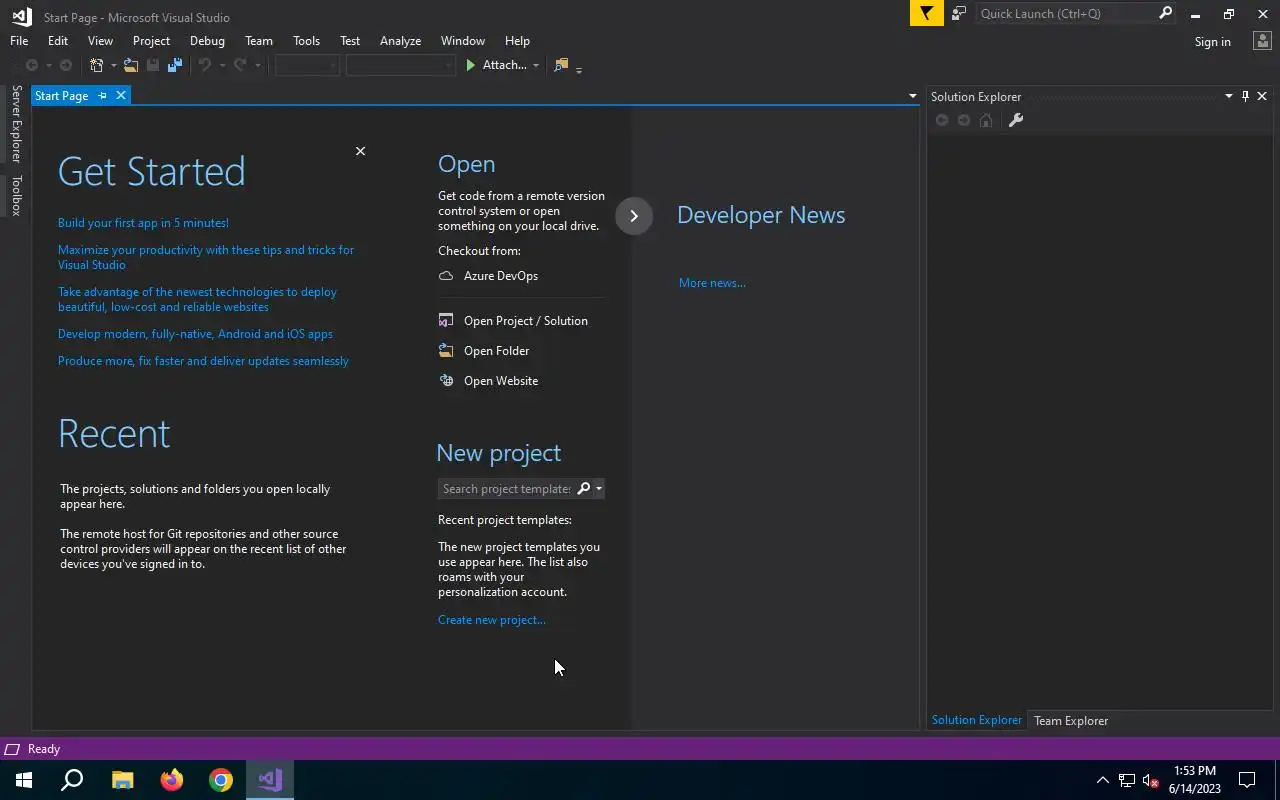Open Windows taskbar search
1280x800 pixels.
point(72,780)
